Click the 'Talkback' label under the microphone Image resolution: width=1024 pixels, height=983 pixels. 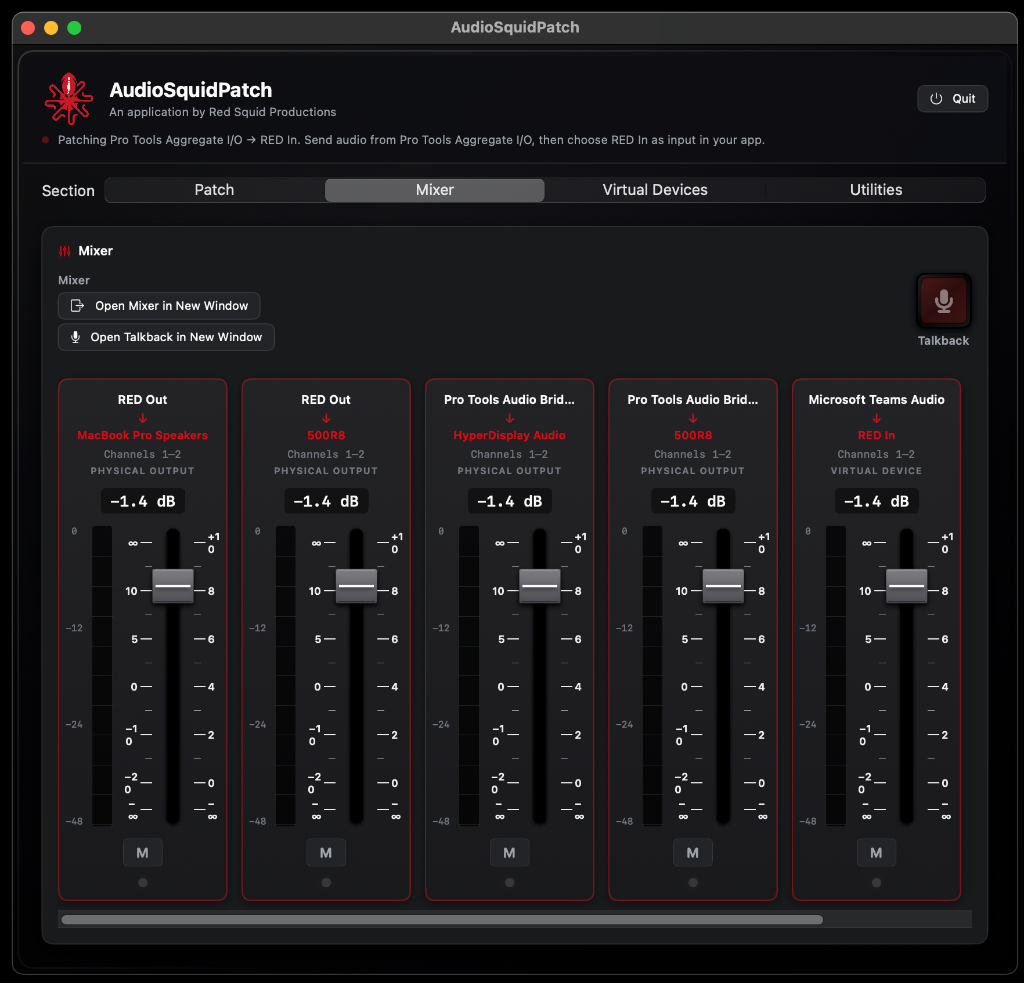943,341
